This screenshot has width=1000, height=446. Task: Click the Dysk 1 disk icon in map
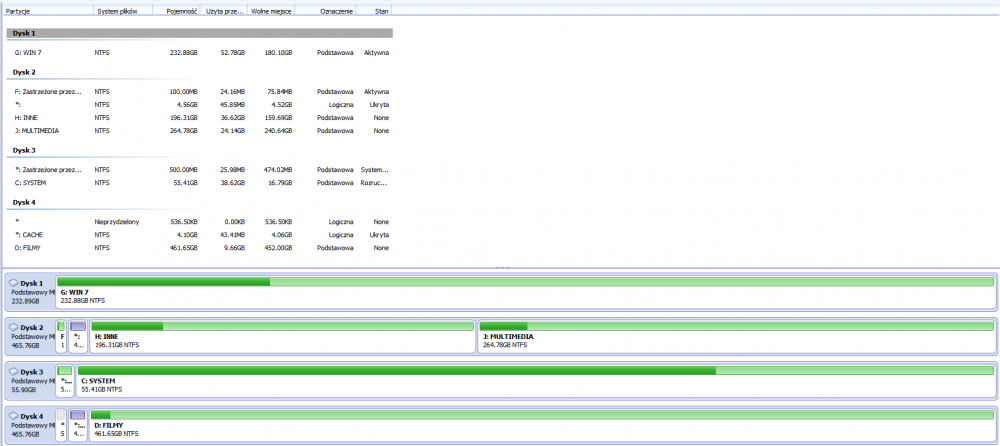pyautogui.click(x=14, y=283)
